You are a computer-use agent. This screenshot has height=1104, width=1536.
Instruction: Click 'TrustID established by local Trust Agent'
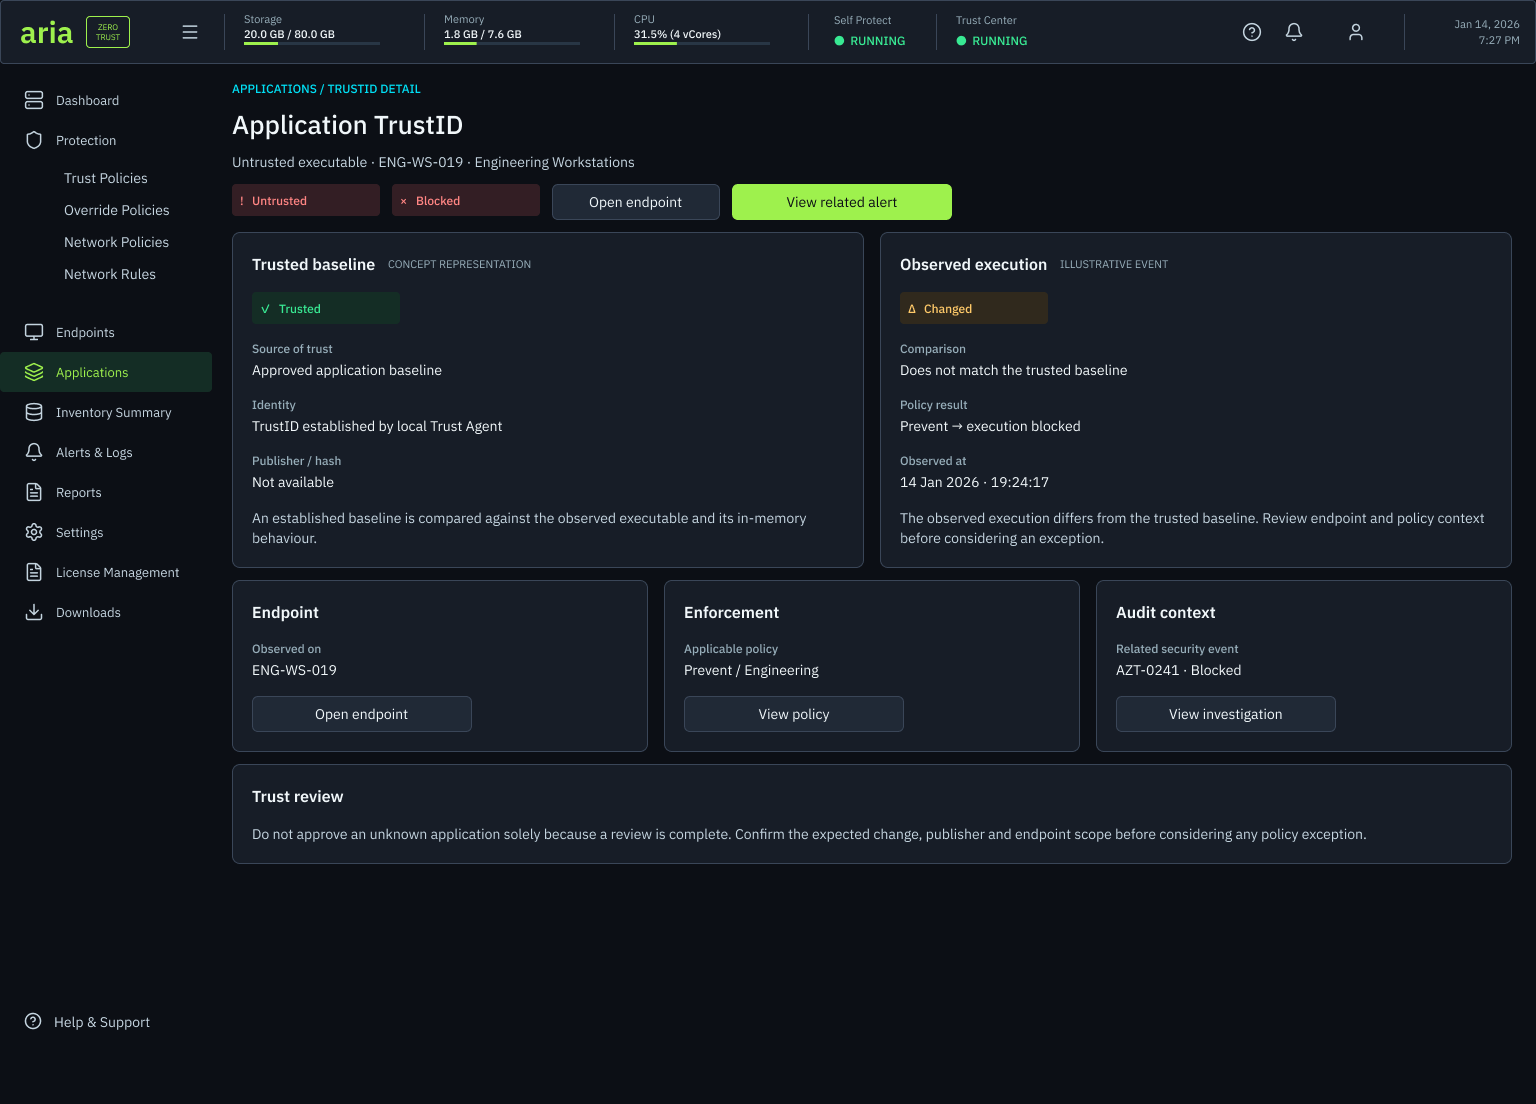click(x=377, y=426)
